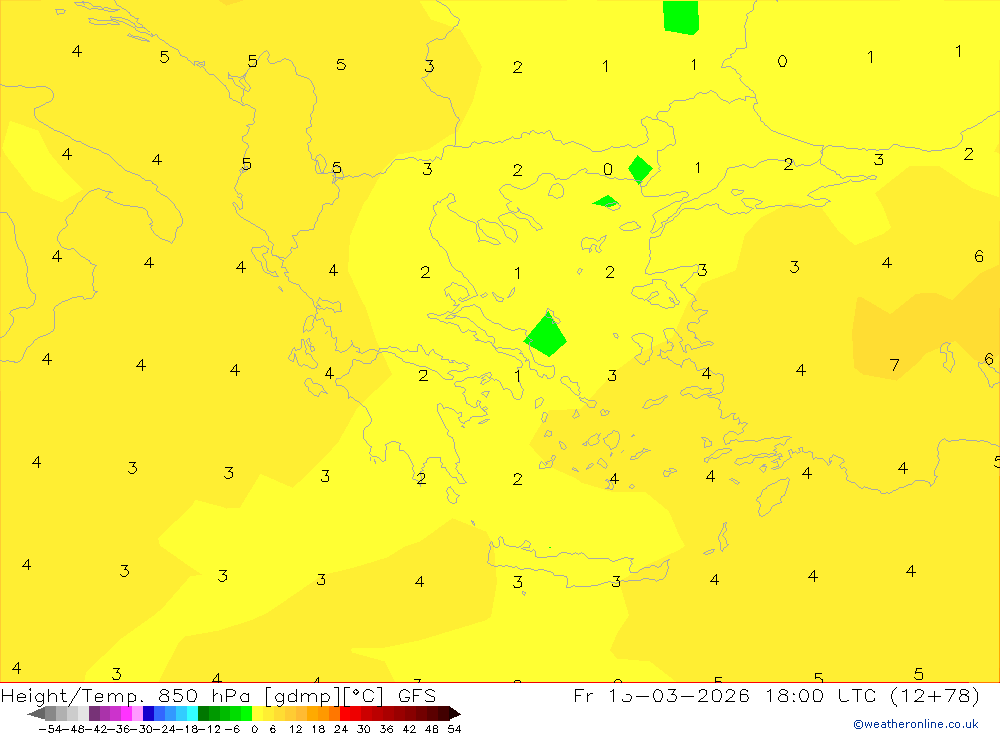Pick the cyan legend swatch
Viewport: 1000px width, 733px height.
point(192,713)
